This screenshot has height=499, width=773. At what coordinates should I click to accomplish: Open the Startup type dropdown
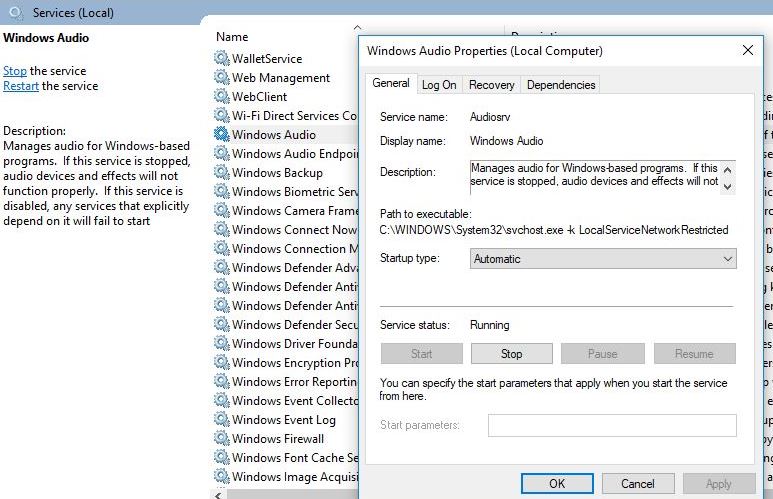(603, 259)
